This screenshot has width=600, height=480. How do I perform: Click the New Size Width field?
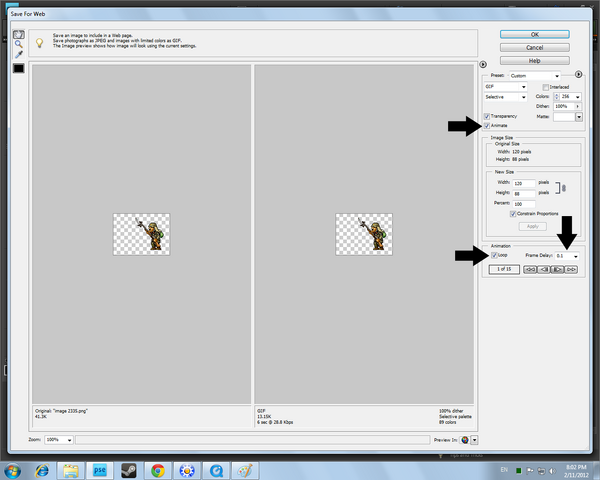[x=523, y=183]
